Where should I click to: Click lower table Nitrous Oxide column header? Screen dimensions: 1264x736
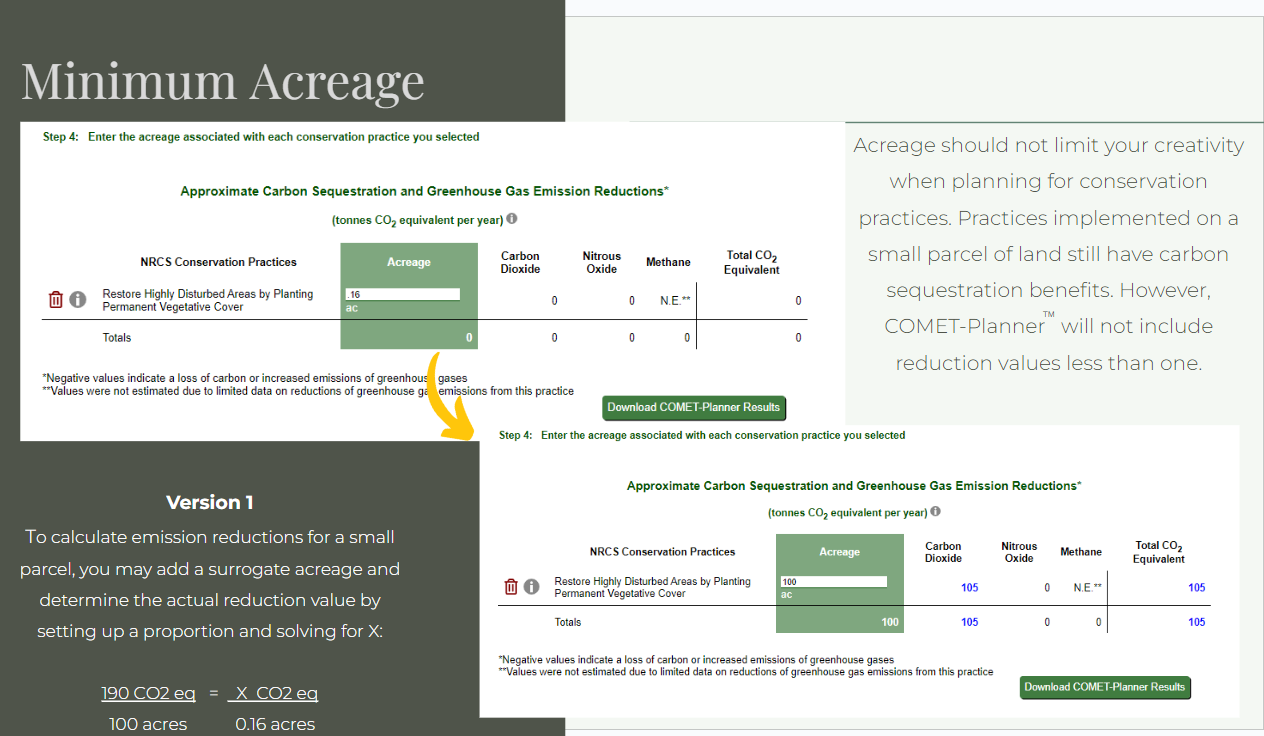[1019, 552]
